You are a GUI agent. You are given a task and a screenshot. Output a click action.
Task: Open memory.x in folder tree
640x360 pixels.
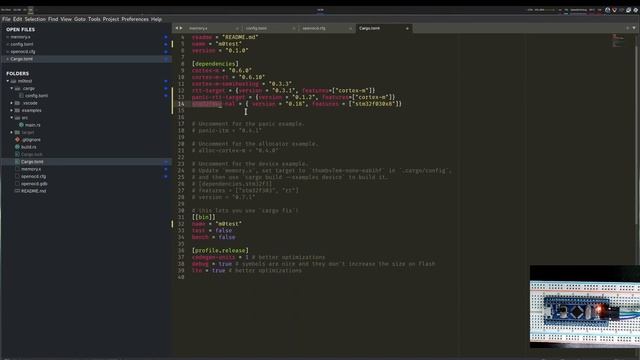click(31, 169)
